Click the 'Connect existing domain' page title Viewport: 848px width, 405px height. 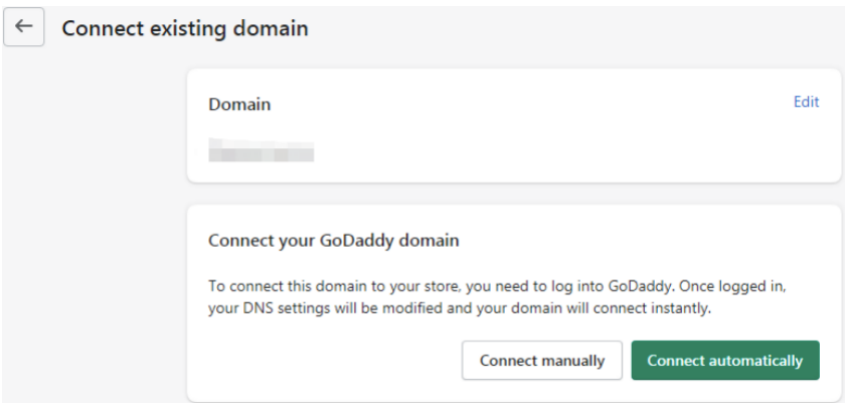point(185,29)
